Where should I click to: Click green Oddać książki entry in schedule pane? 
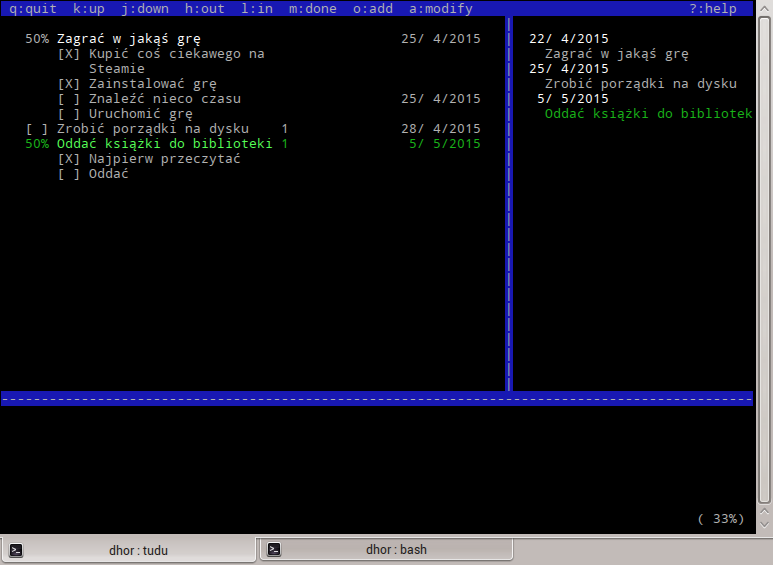click(x=648, y=114)
